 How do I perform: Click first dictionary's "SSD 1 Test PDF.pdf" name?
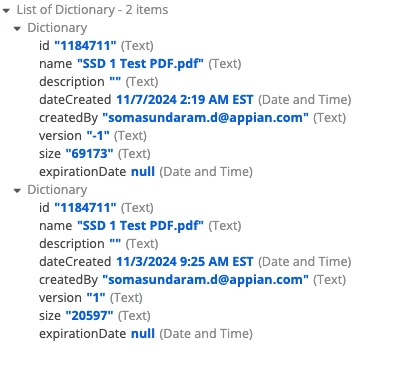[x=140, y=64]
